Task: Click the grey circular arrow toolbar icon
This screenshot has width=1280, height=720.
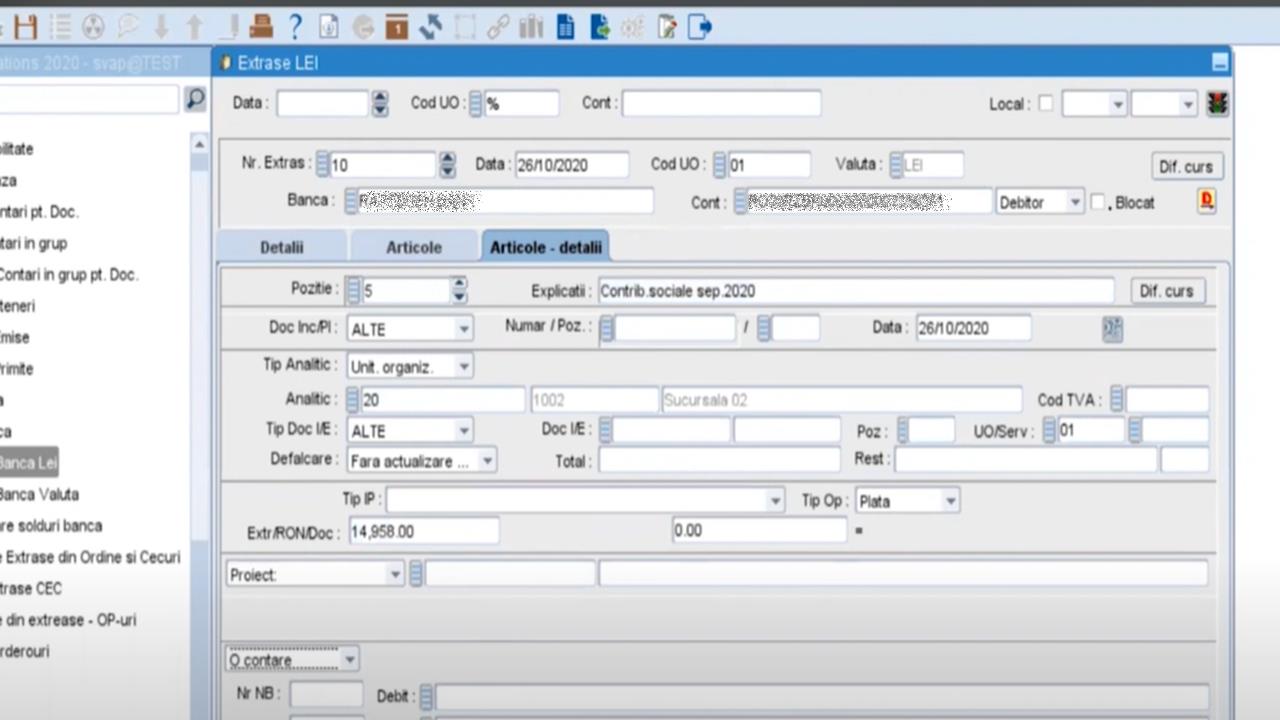Action: click(363, 27)
